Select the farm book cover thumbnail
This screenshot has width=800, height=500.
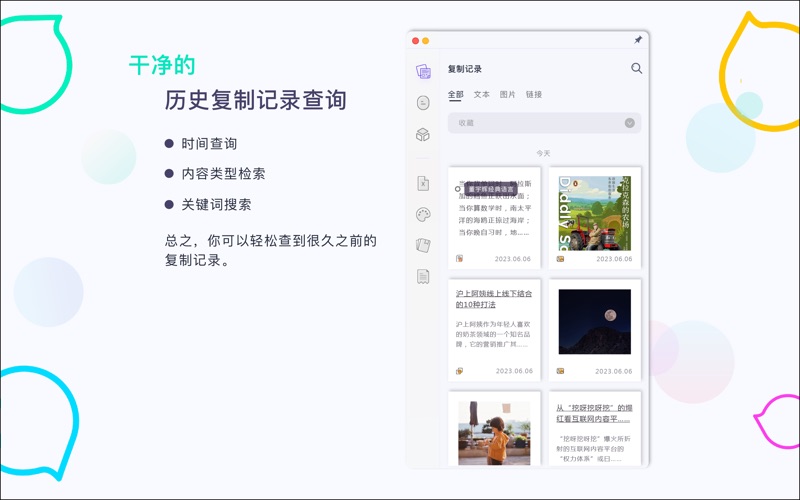594,213
